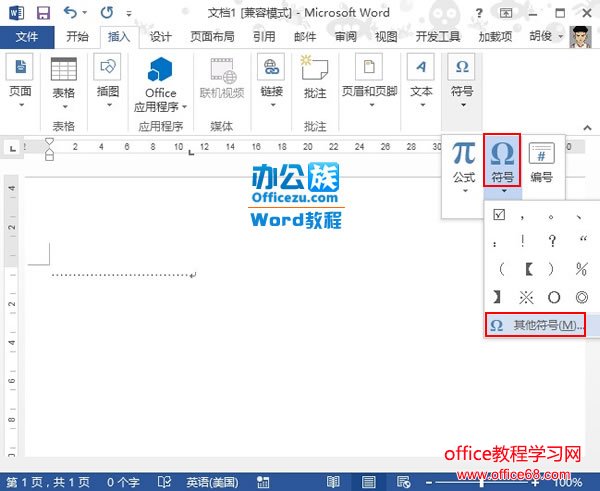Click the zoom slider handle
The height and width of the screenshot is (491, 600).
point(482,483)
